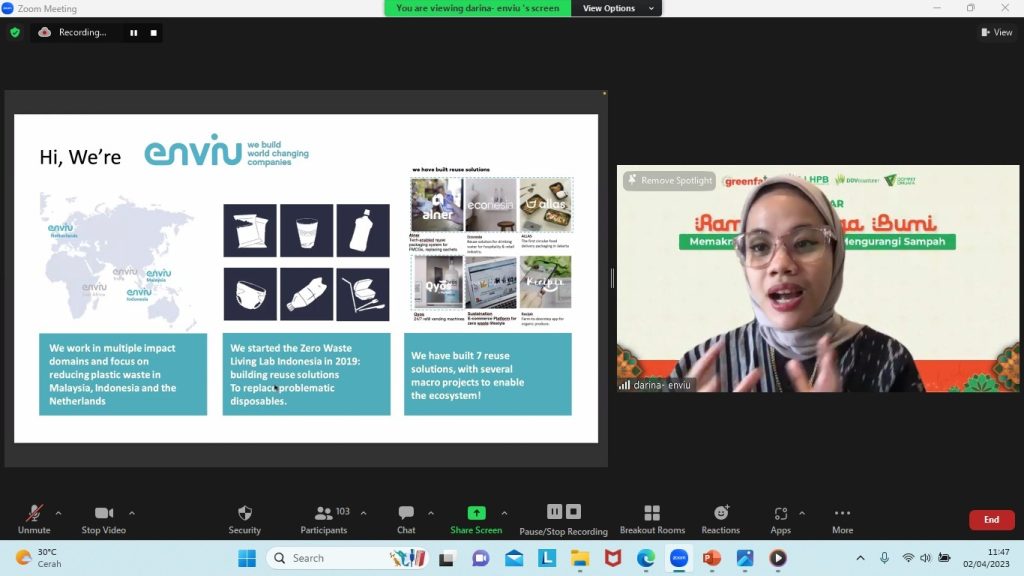Open Task View in the taskbar
Image resolution: width=1024 pixels, height=576 pixels.
tap(447, 558)
